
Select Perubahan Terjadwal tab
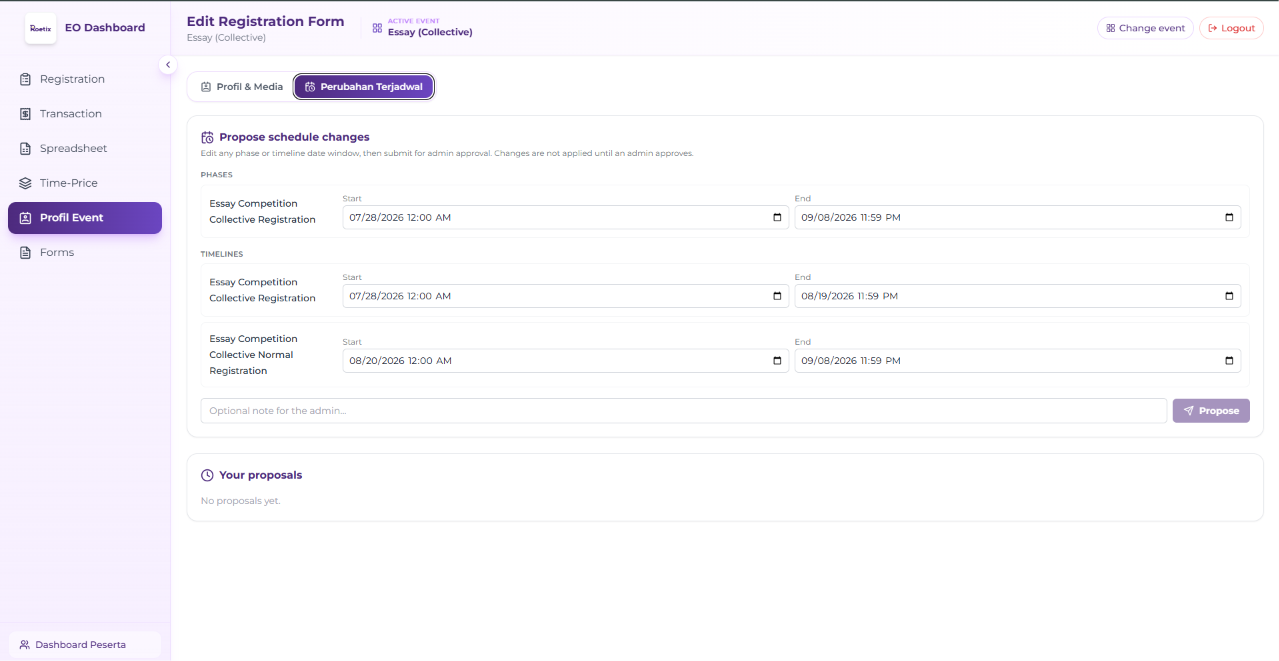click(x=364, y=87)
